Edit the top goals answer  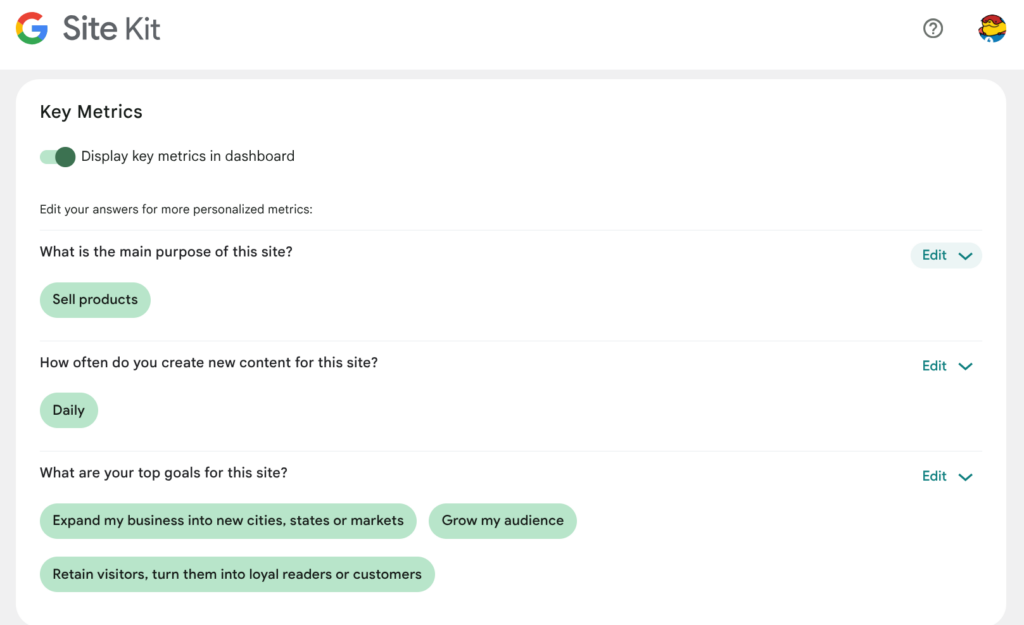tap(934, 476)
